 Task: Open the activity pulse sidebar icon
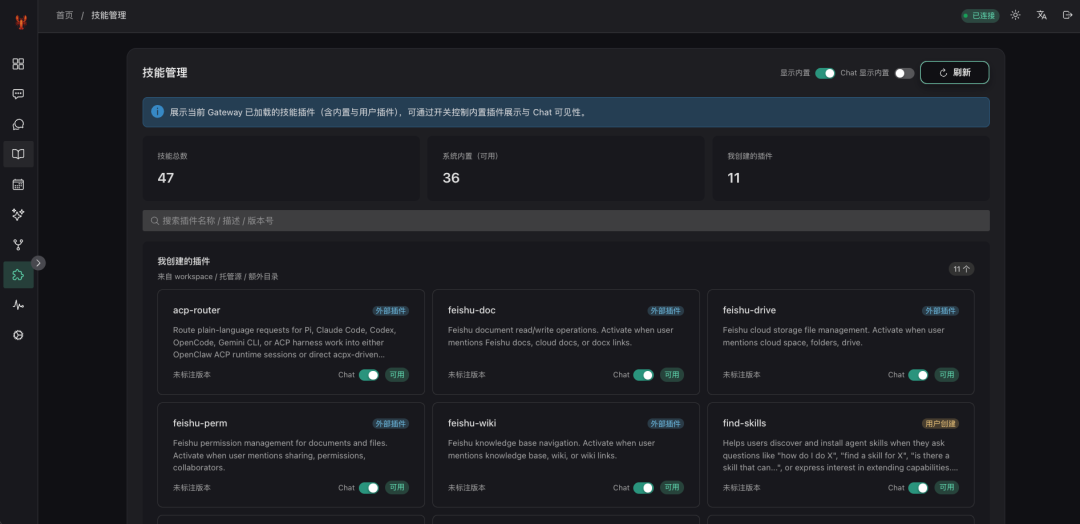coord(19,305)
